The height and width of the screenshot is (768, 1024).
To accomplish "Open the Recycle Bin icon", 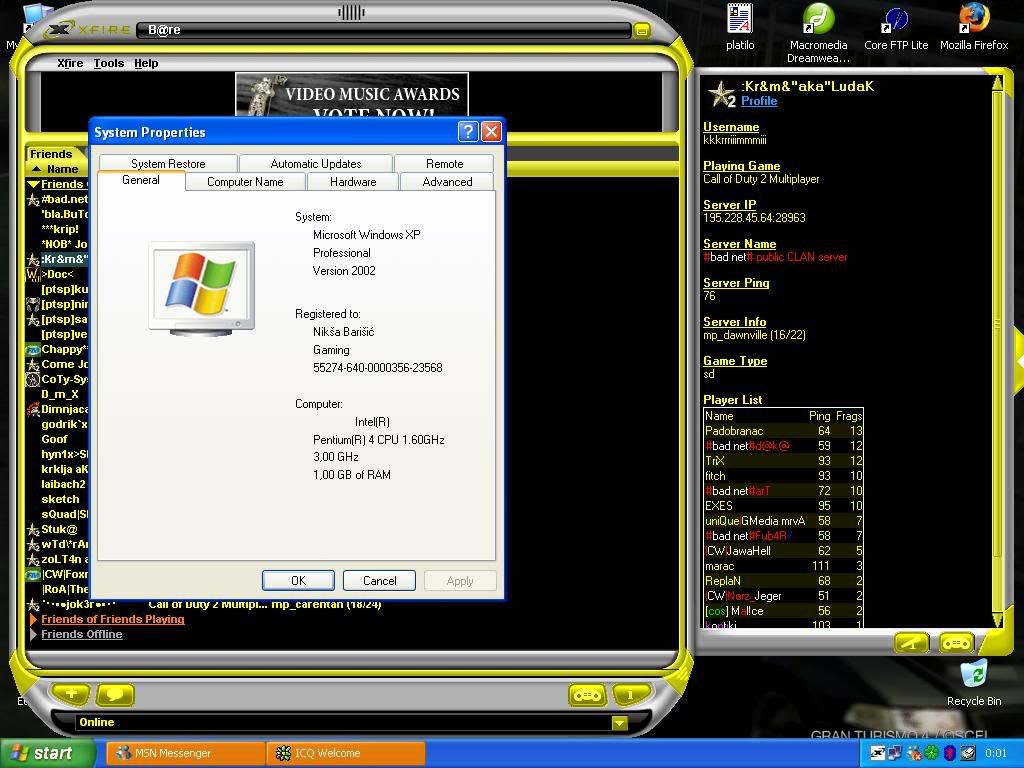I will 974,683.
